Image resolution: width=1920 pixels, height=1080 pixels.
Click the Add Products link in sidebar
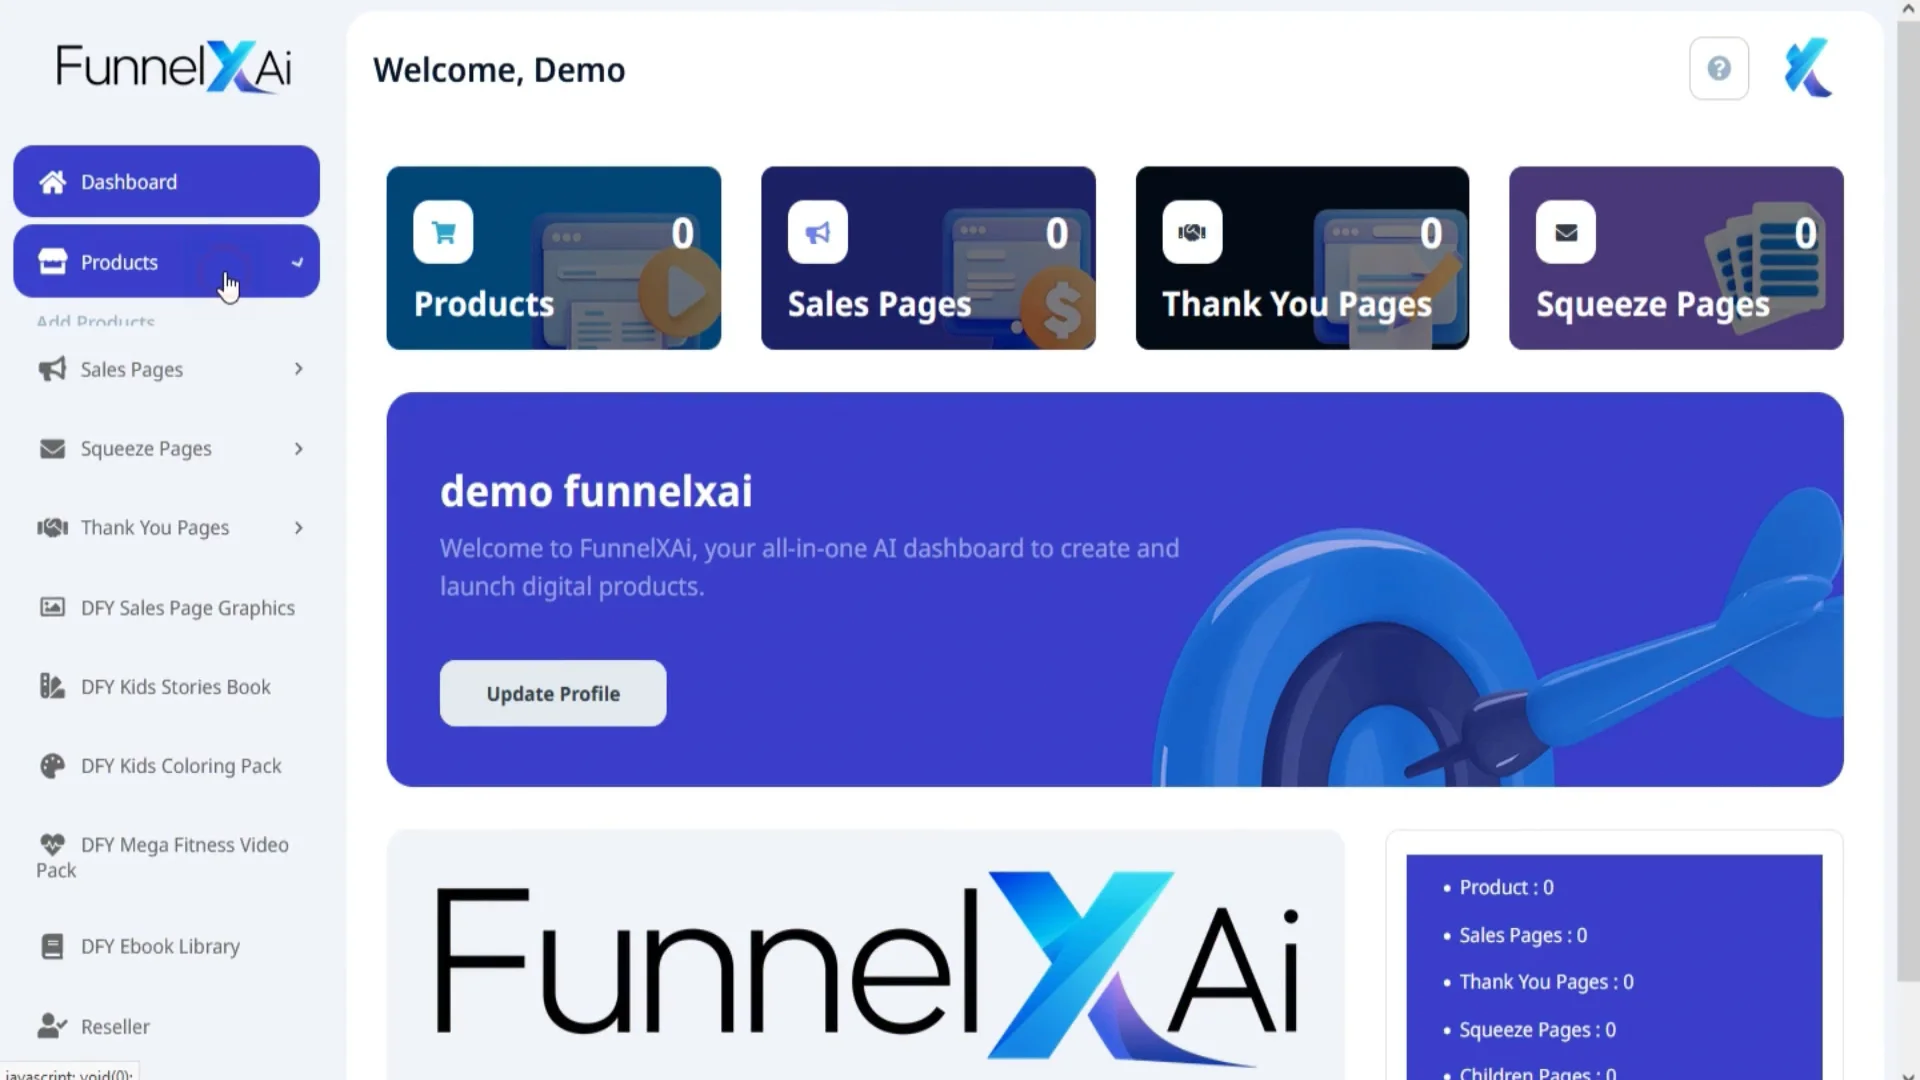(x=95, y=320)
